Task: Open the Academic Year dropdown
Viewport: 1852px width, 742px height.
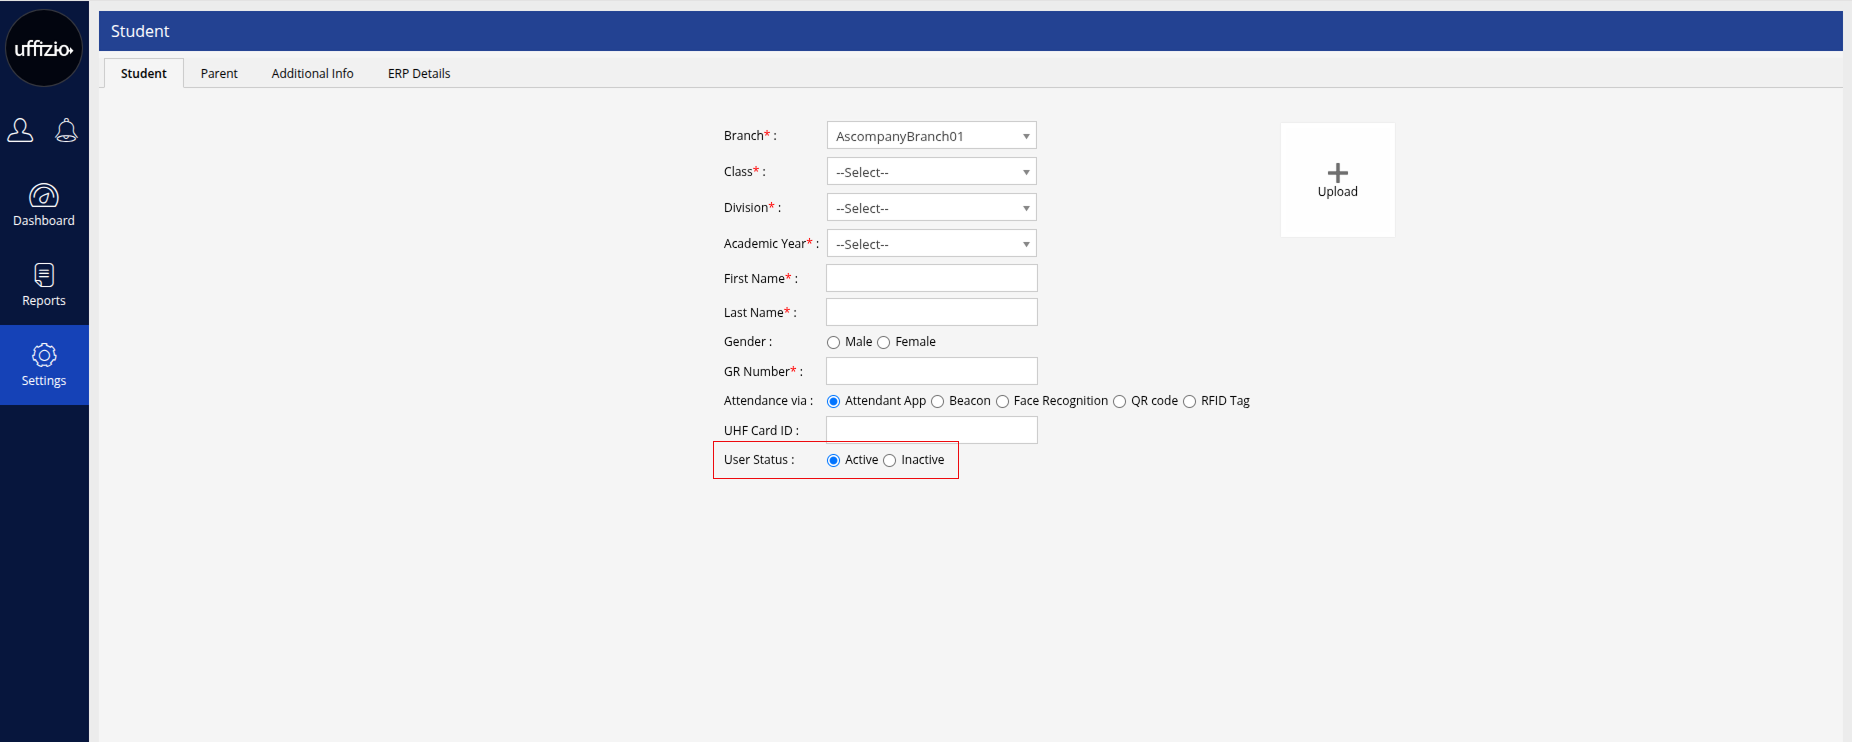Action: pos(931,244)
